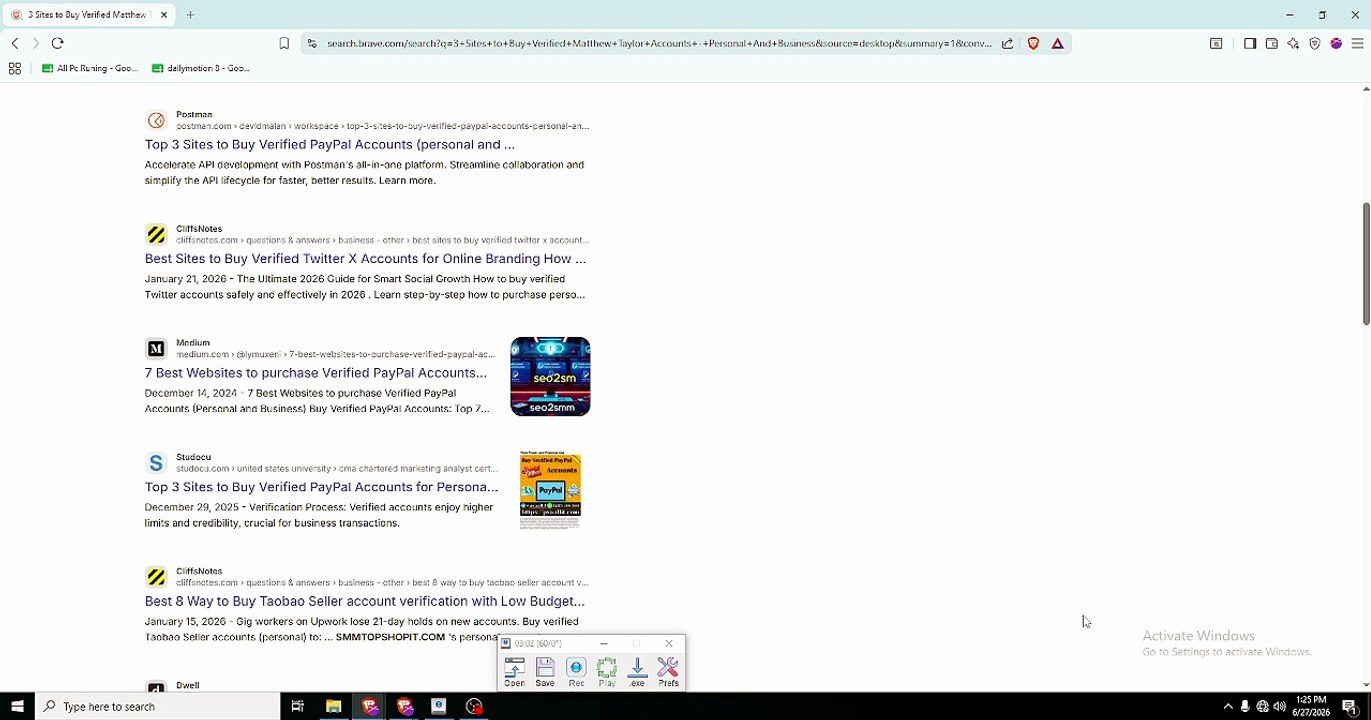Close the recorder window
Viewport: 1371px width, 720px height.
coord(669,644)
